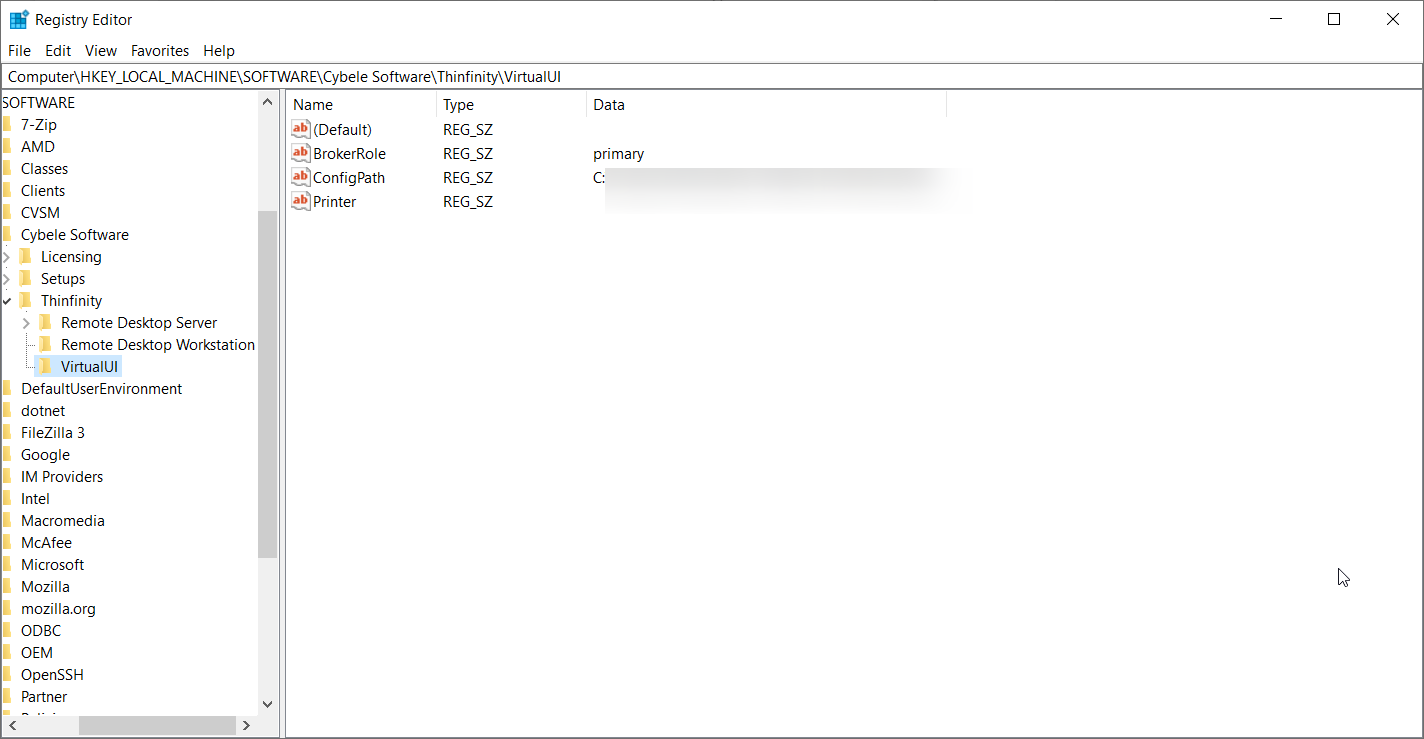The width and height of the screenshot is (1424, 739).
Task: Select the mozilla.org key
Action: pyautogui.click(x=58, y=608)
